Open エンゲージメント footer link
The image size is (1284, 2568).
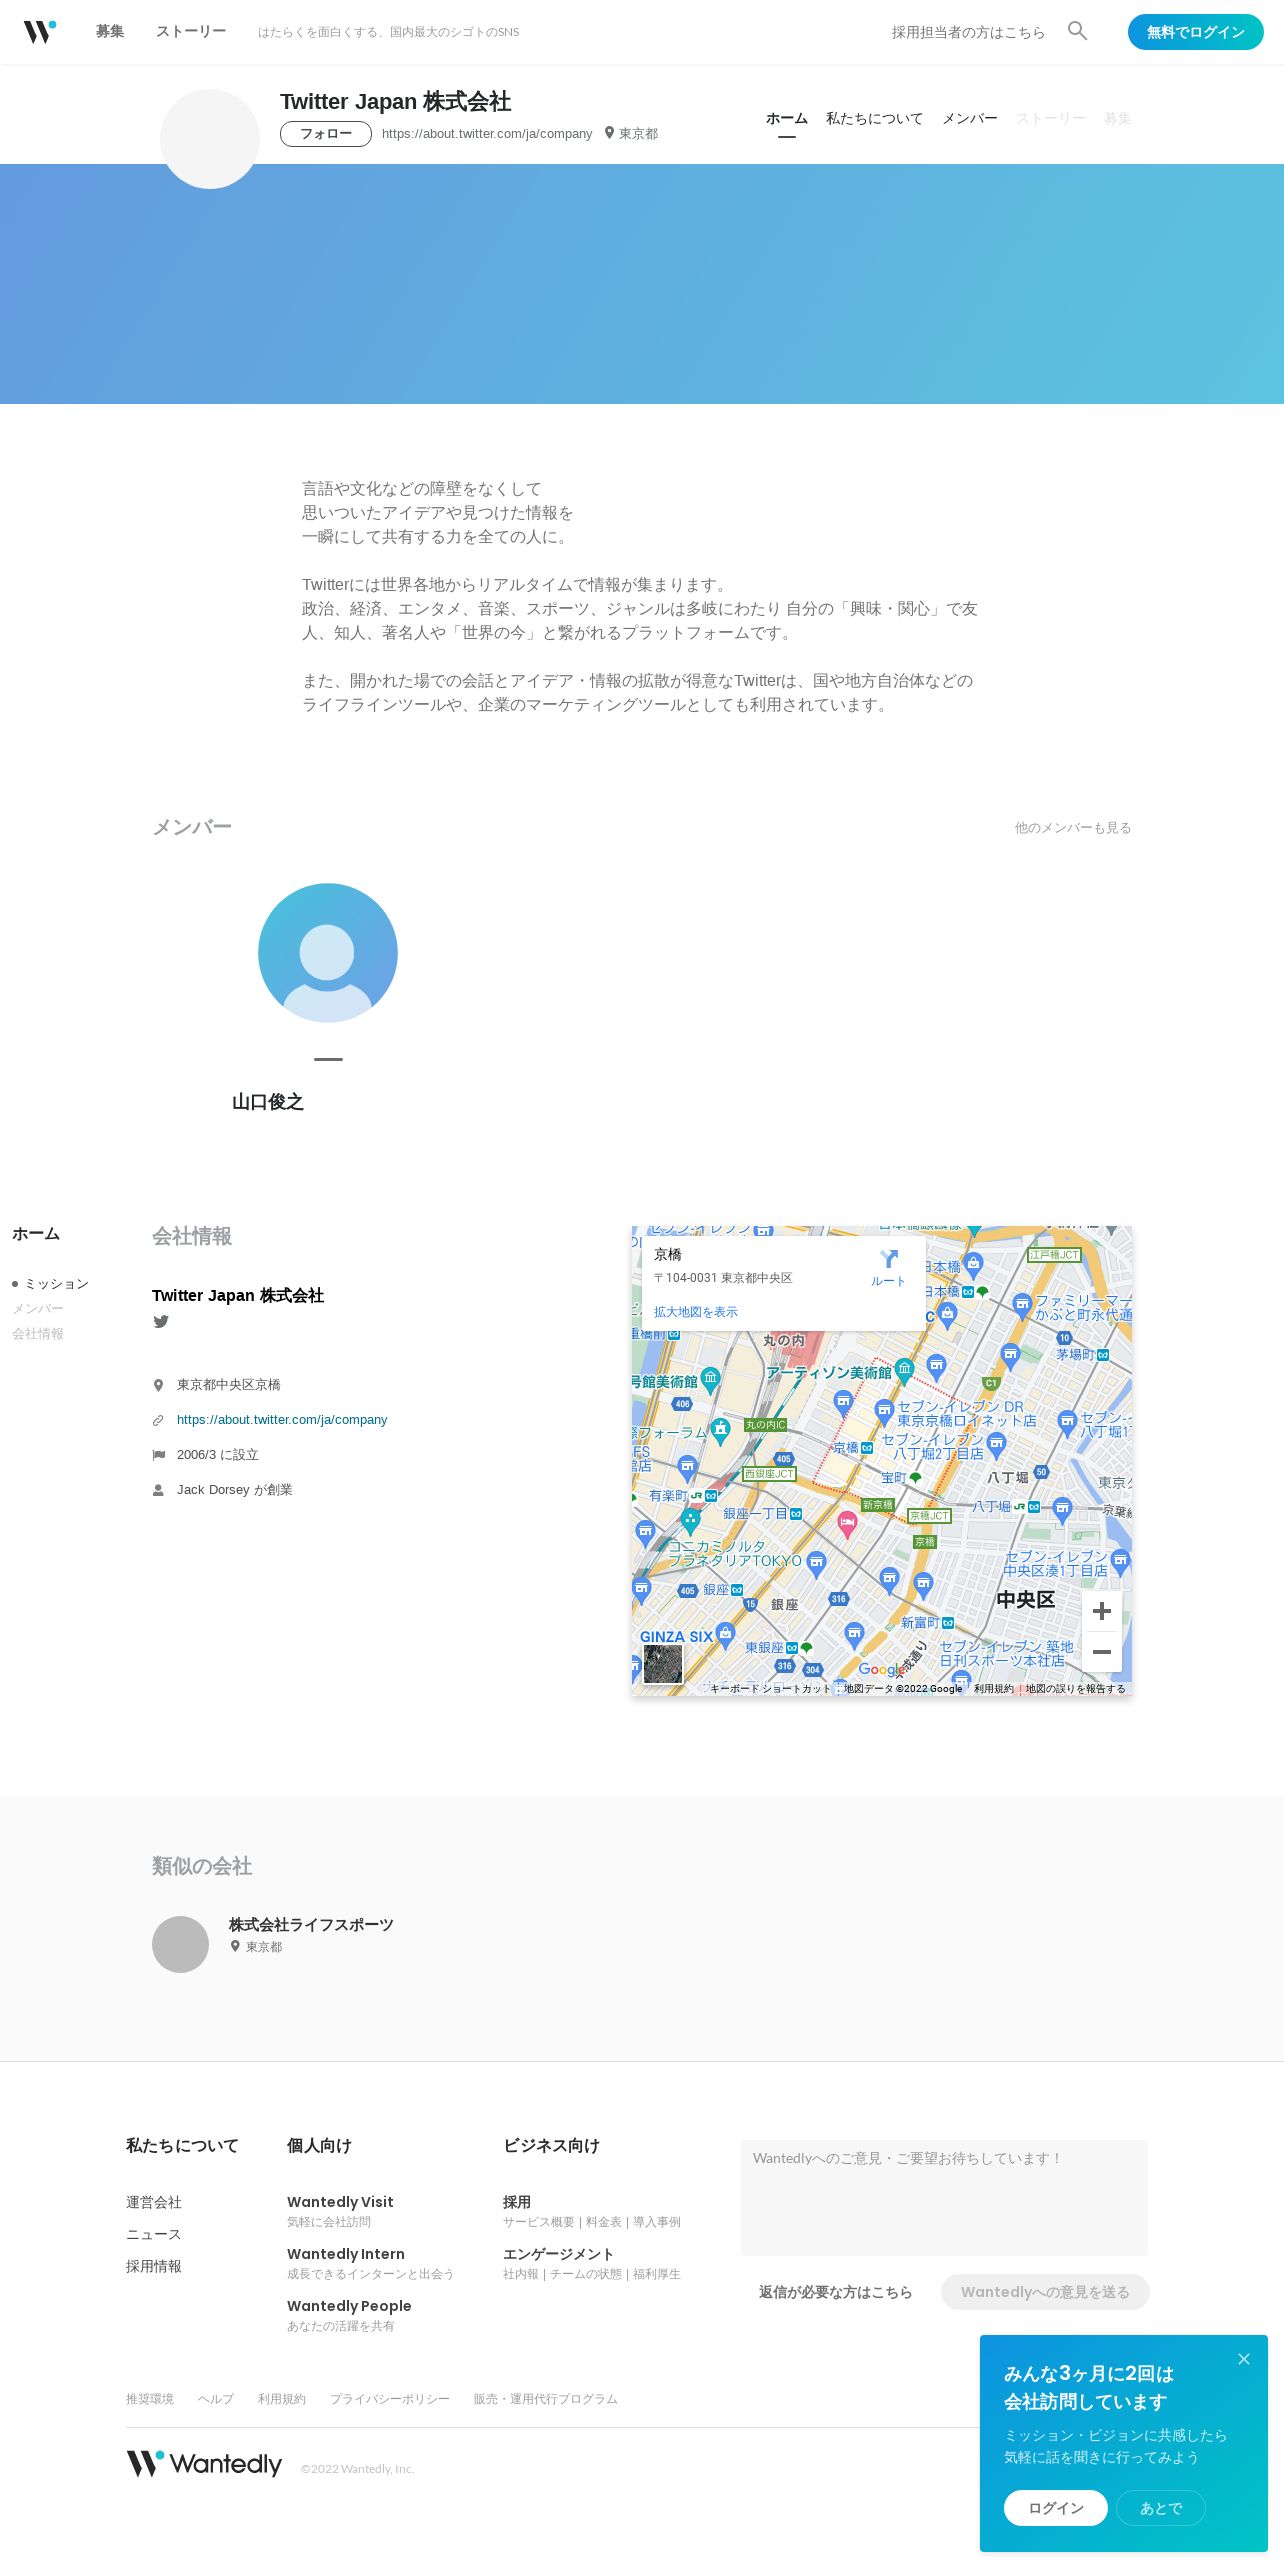[x=558, y=2254]
